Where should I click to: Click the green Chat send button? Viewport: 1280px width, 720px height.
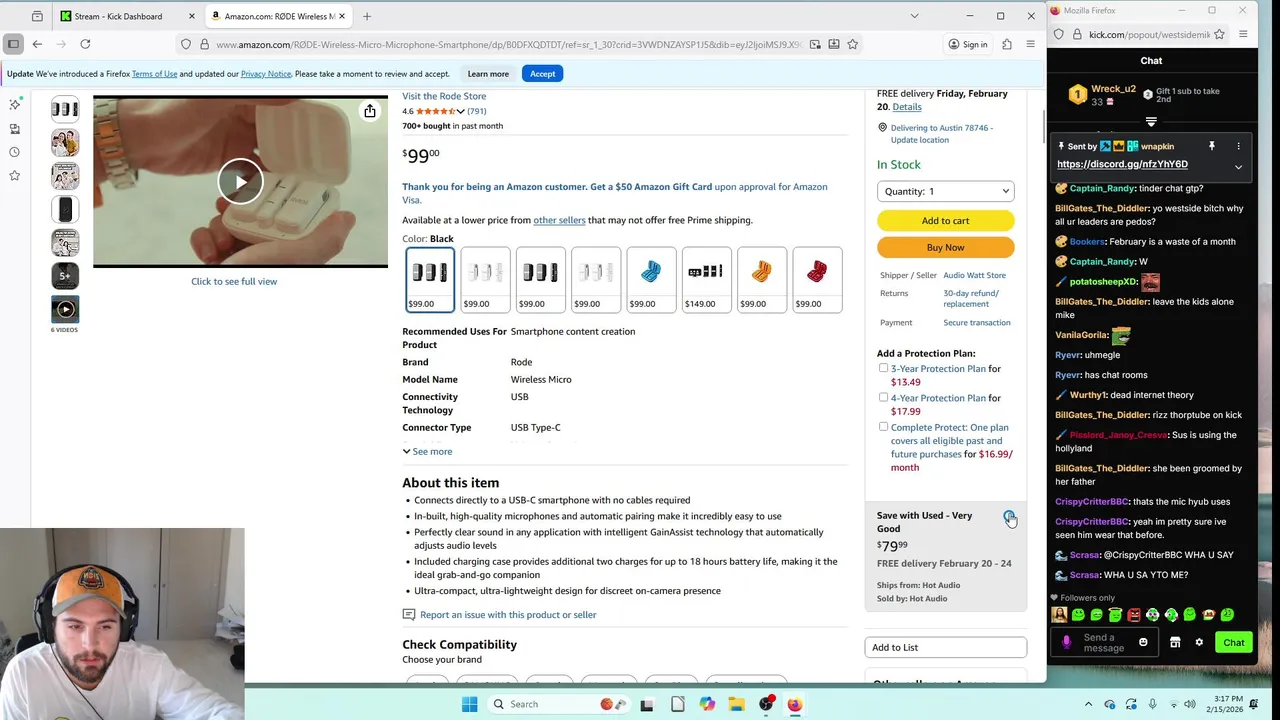pos(1234,642)
